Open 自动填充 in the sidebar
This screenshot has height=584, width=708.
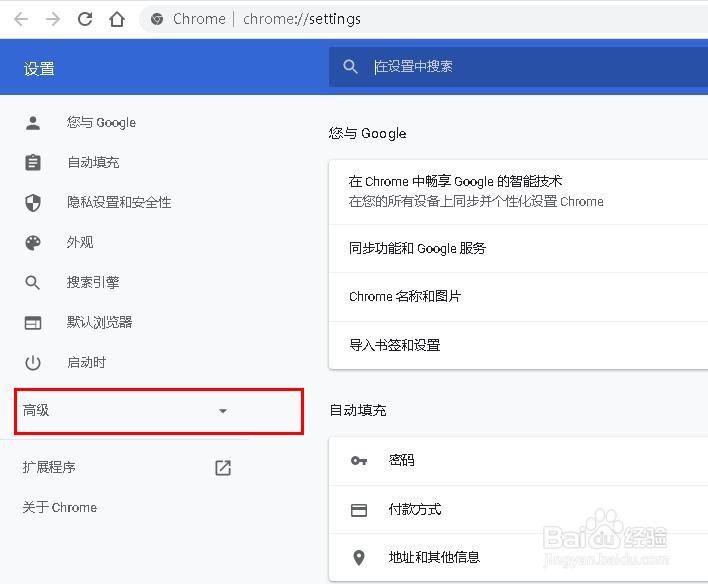[93, 162]
